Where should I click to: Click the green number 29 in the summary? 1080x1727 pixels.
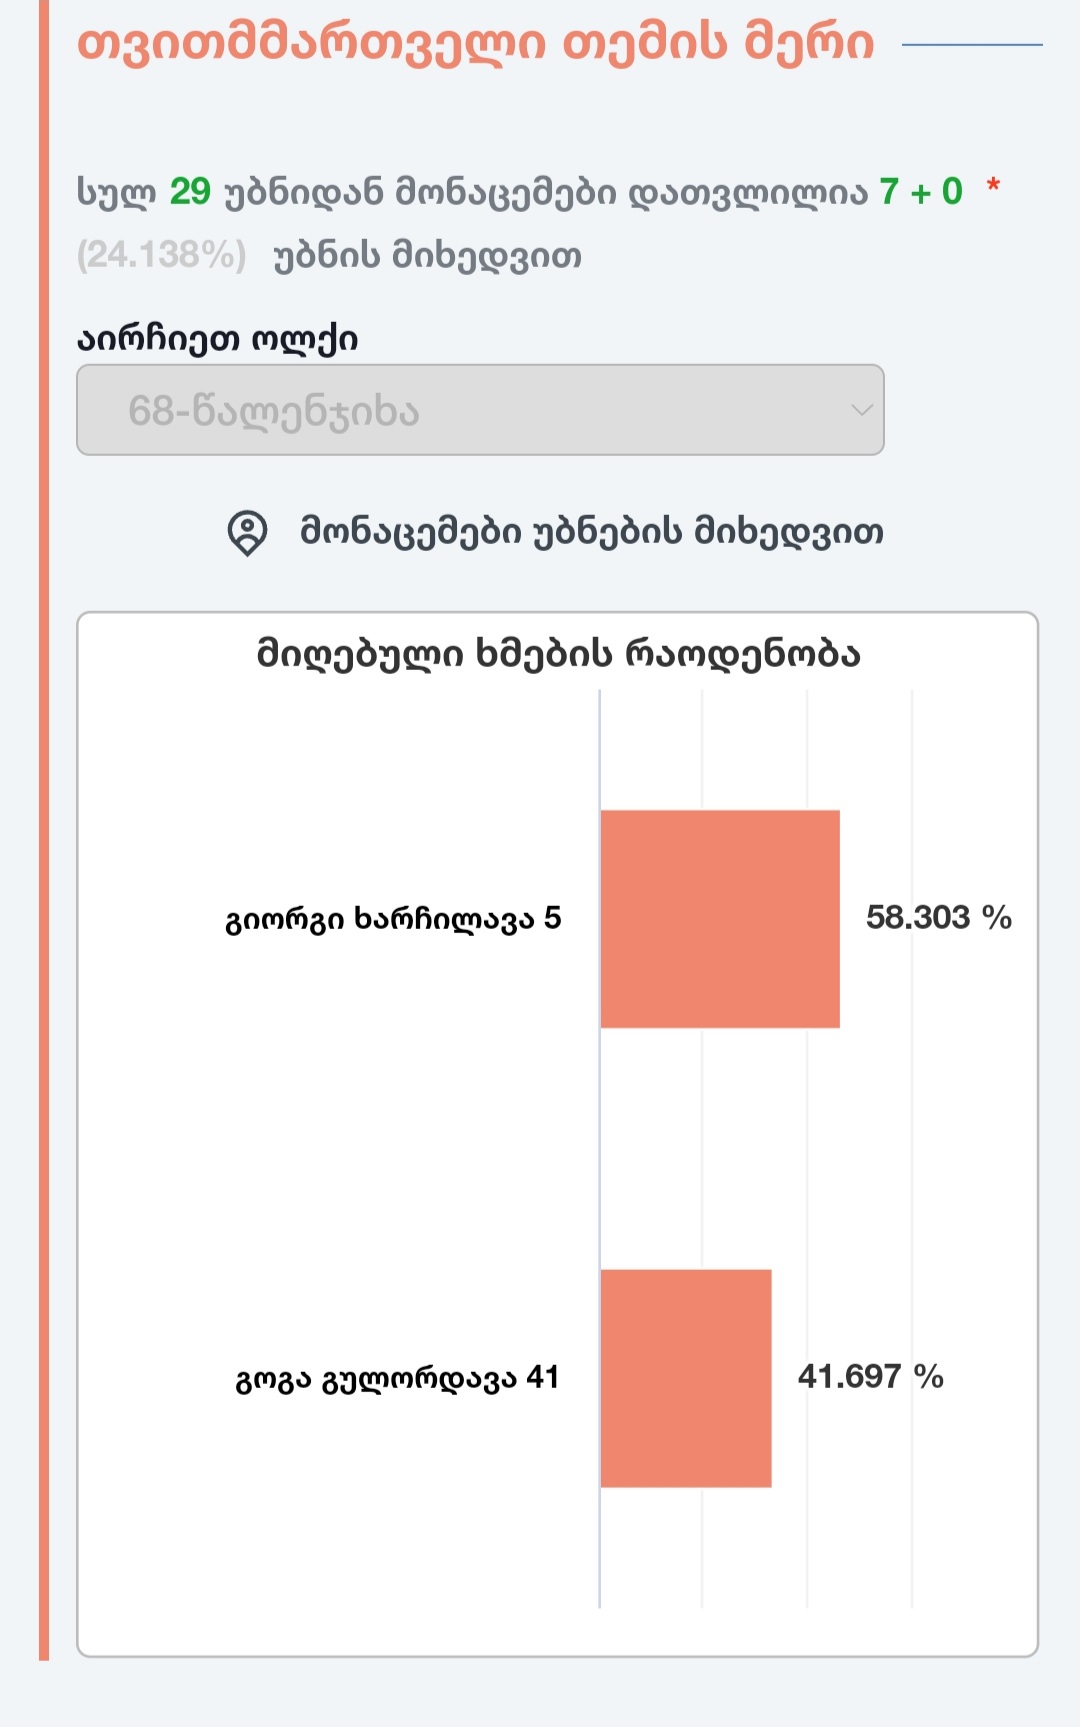tap(190, 188)
